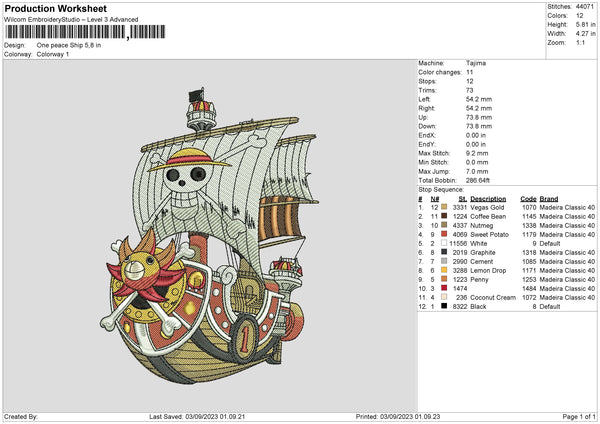Click the Stitches value '44071'

[585, 7]
